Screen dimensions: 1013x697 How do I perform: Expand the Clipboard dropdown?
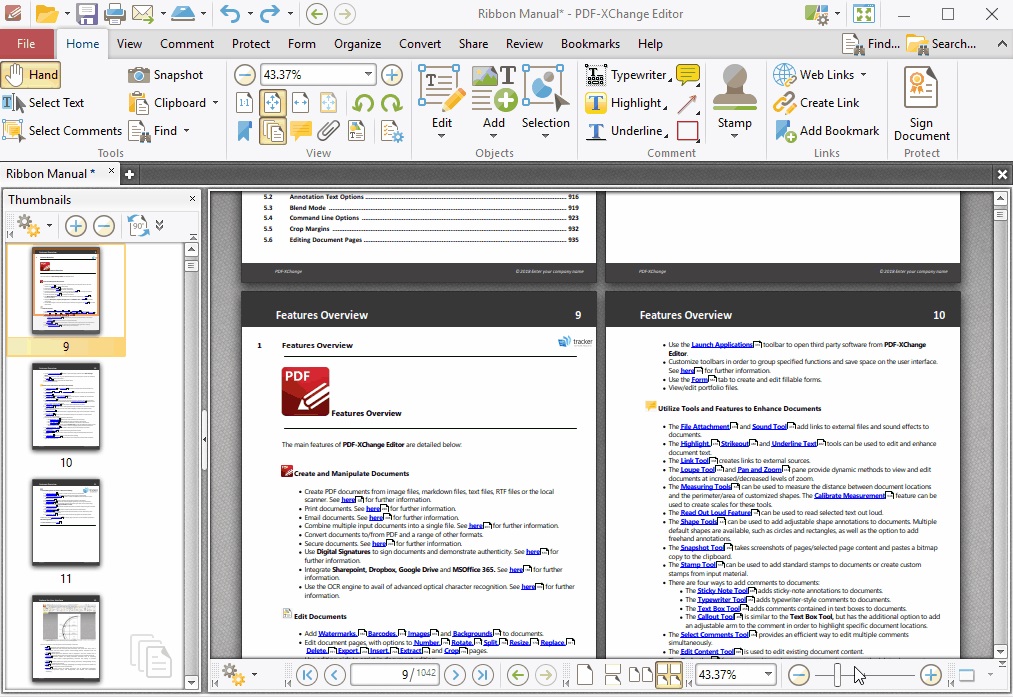click(215, 103)
